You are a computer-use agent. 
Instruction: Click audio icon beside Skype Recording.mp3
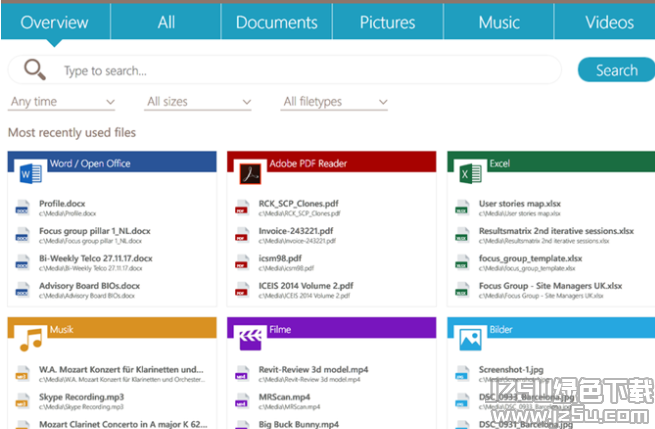click(x=22, y=401)
